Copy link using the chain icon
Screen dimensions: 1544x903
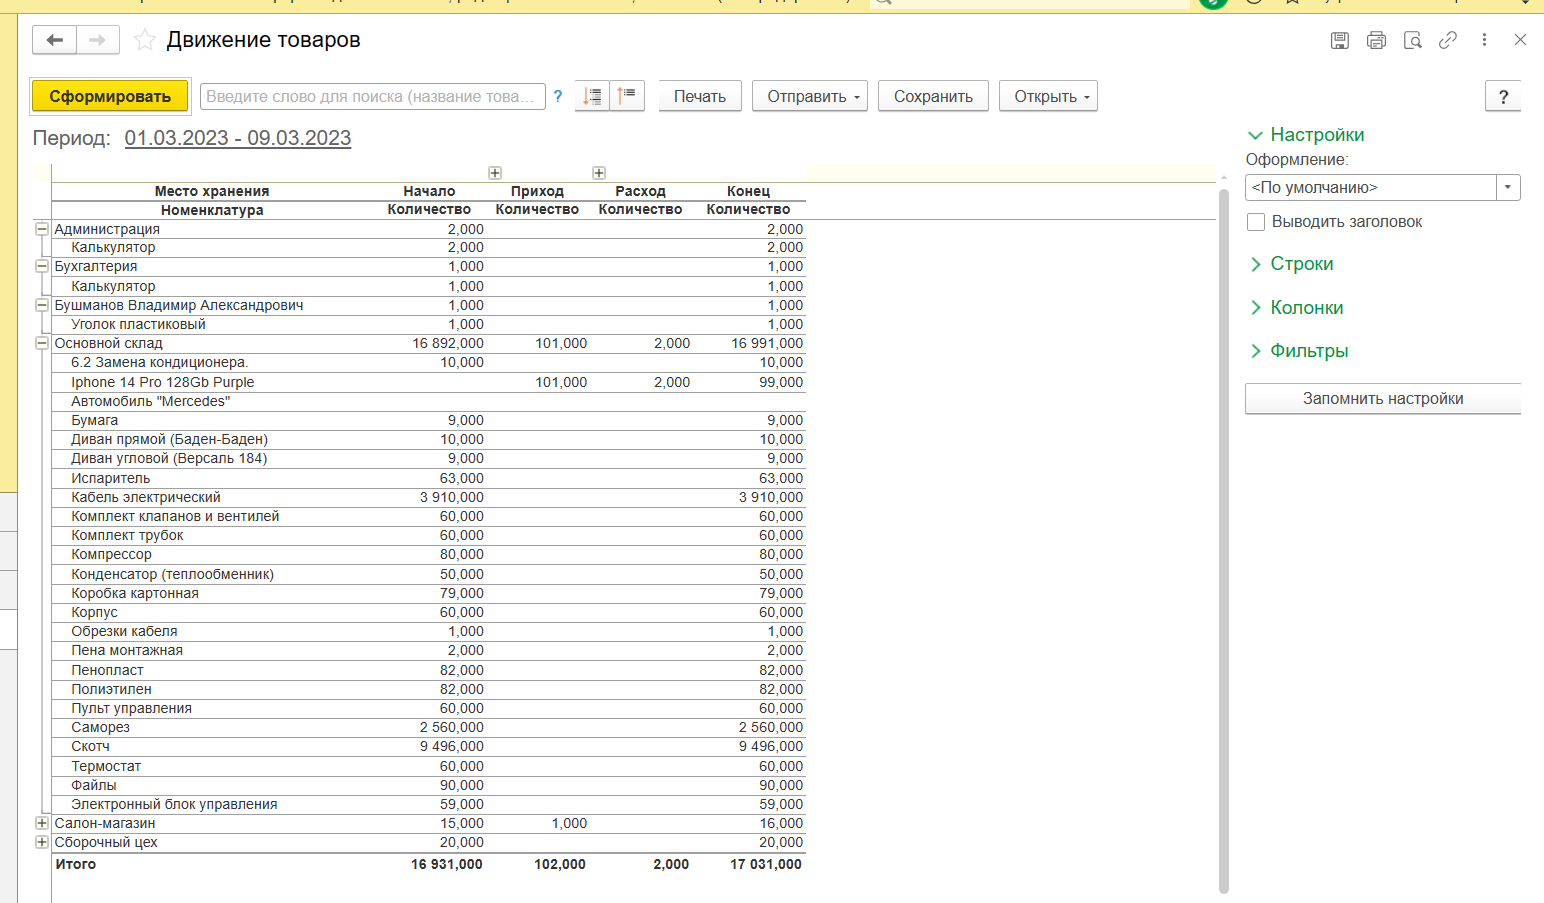click(x=1448, y=40)
